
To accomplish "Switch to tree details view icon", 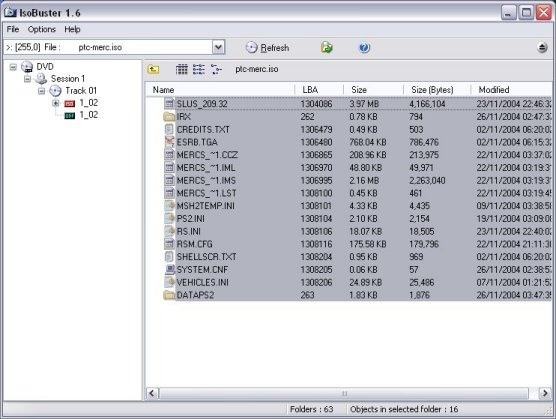I will [216, 69].
